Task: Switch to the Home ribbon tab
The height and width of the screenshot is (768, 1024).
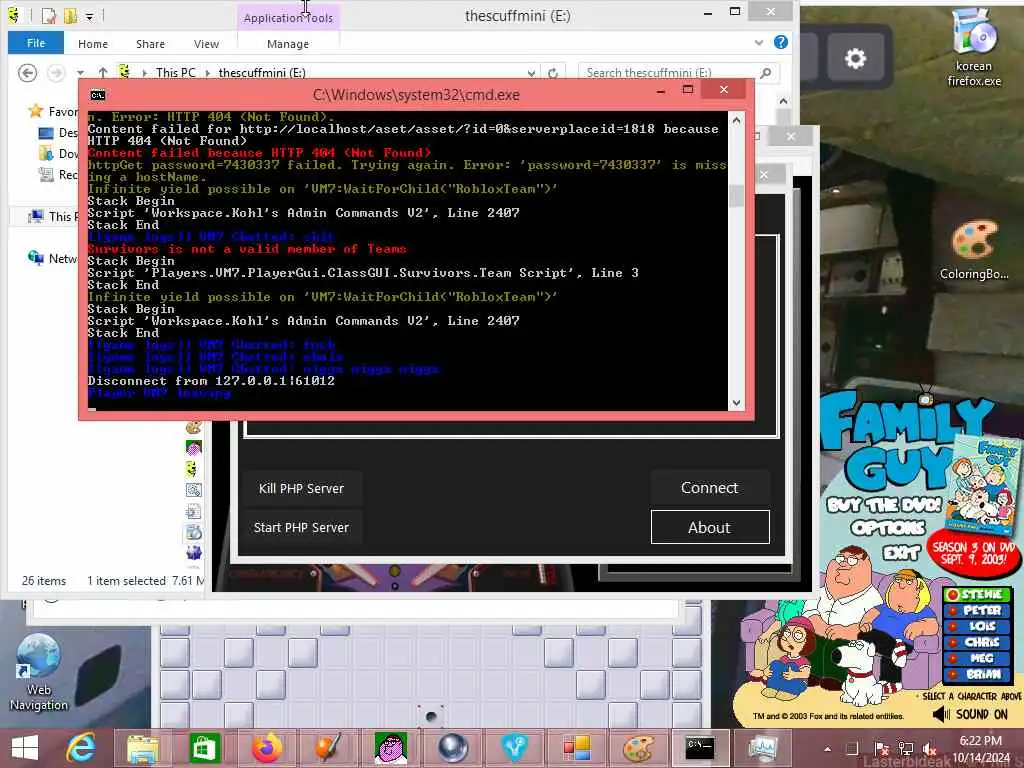Action: click(93, 44)
